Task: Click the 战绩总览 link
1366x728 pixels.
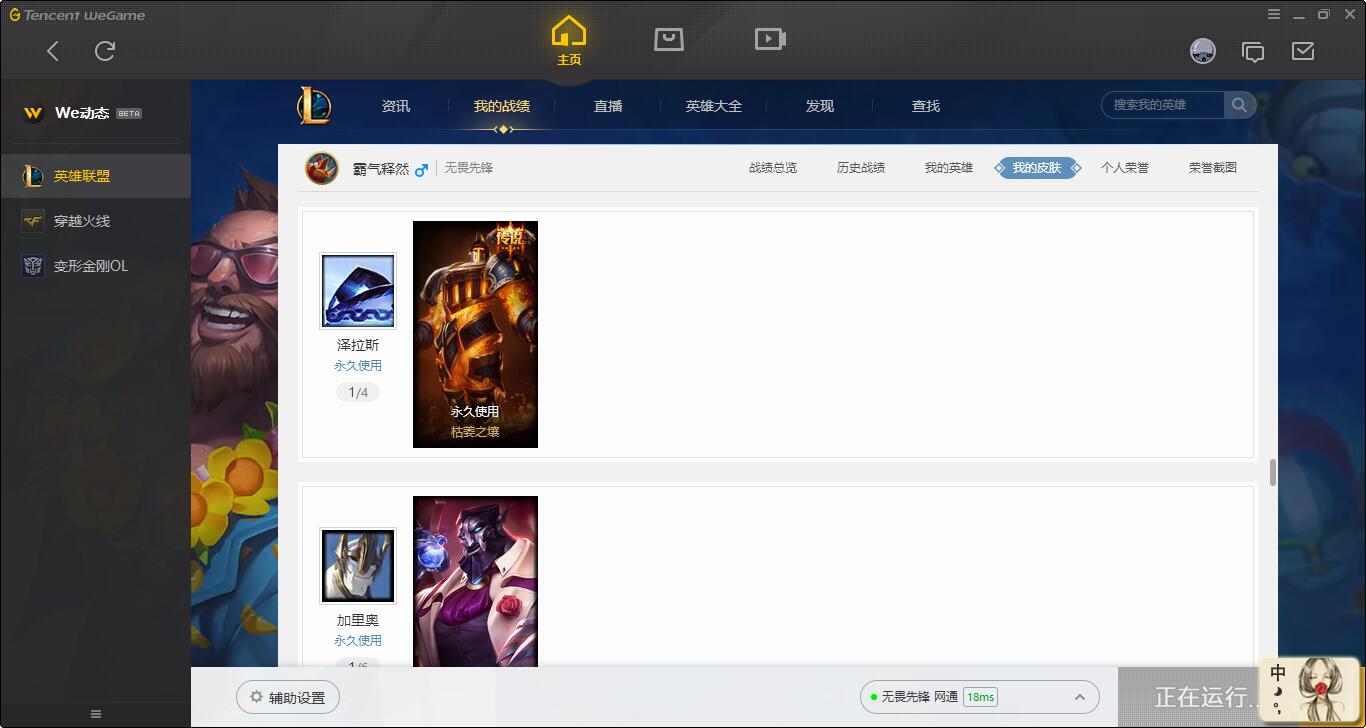Action: pos(771,167)
